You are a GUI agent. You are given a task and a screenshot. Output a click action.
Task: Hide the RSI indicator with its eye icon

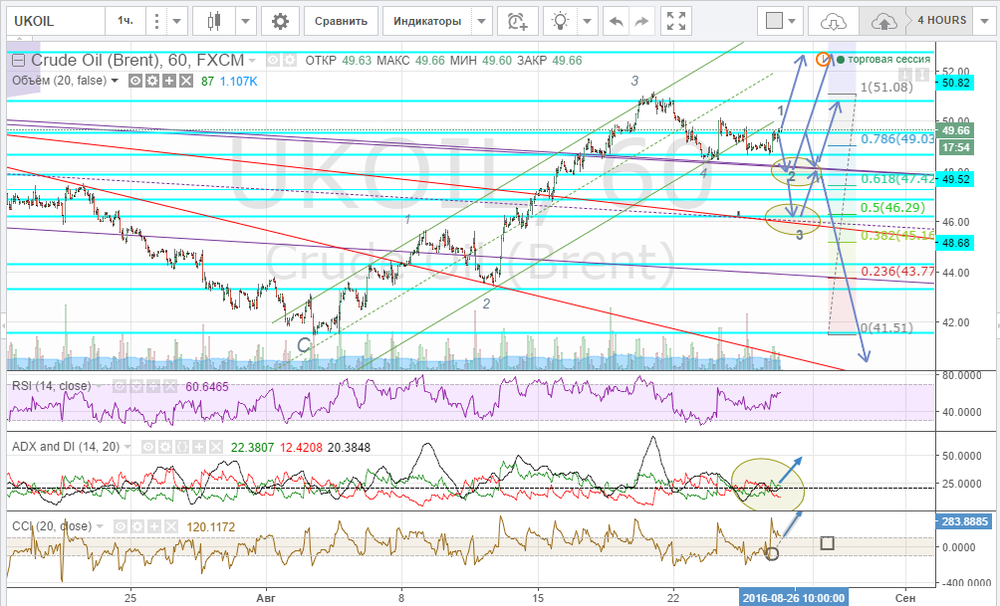(x=119, y=387)
